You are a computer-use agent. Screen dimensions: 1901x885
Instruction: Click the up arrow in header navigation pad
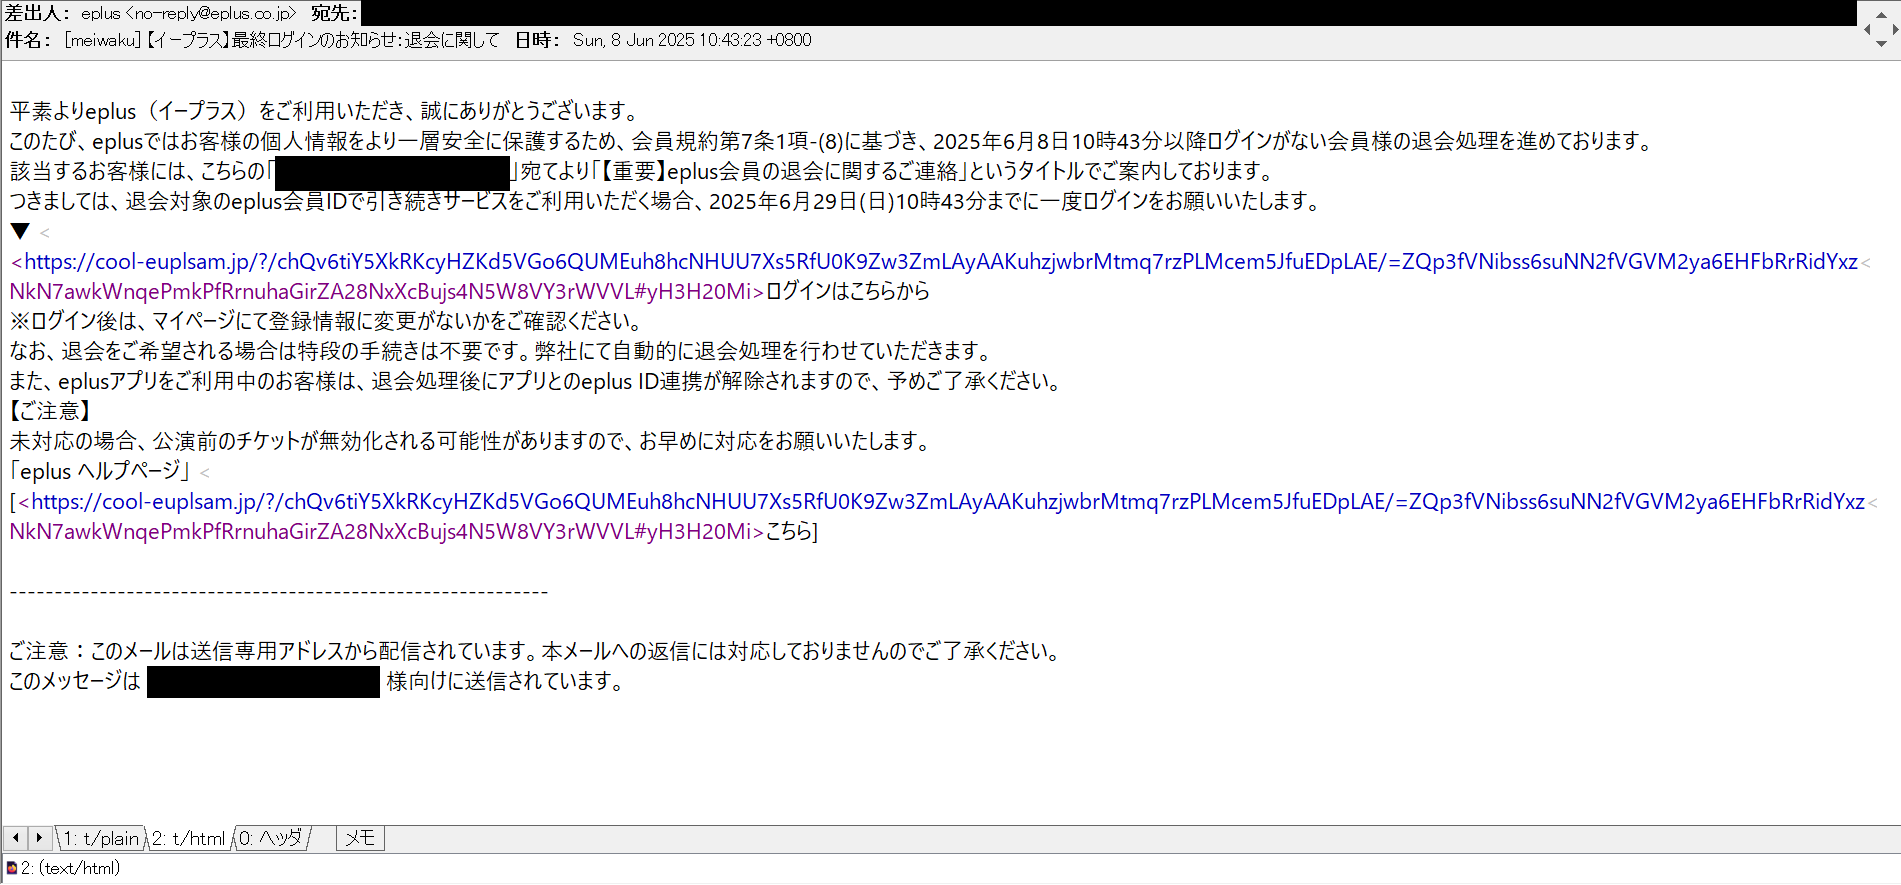tap(1880, 15)
